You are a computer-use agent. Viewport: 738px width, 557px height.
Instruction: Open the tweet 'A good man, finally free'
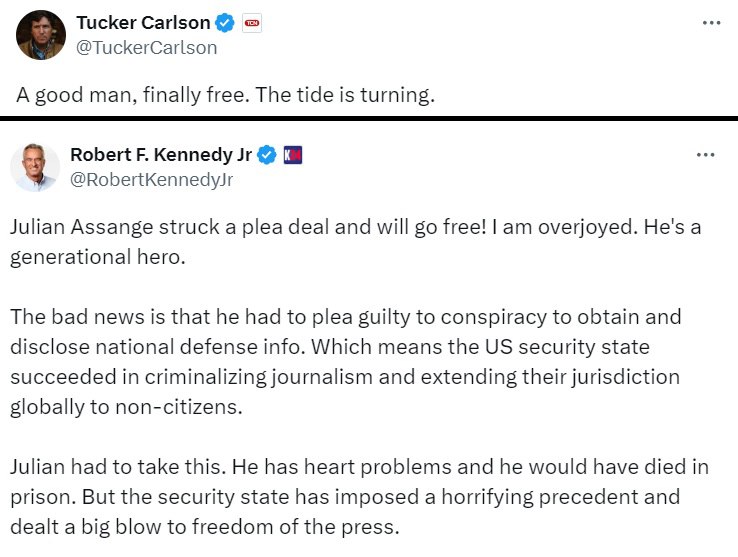(x=225, y=95)
